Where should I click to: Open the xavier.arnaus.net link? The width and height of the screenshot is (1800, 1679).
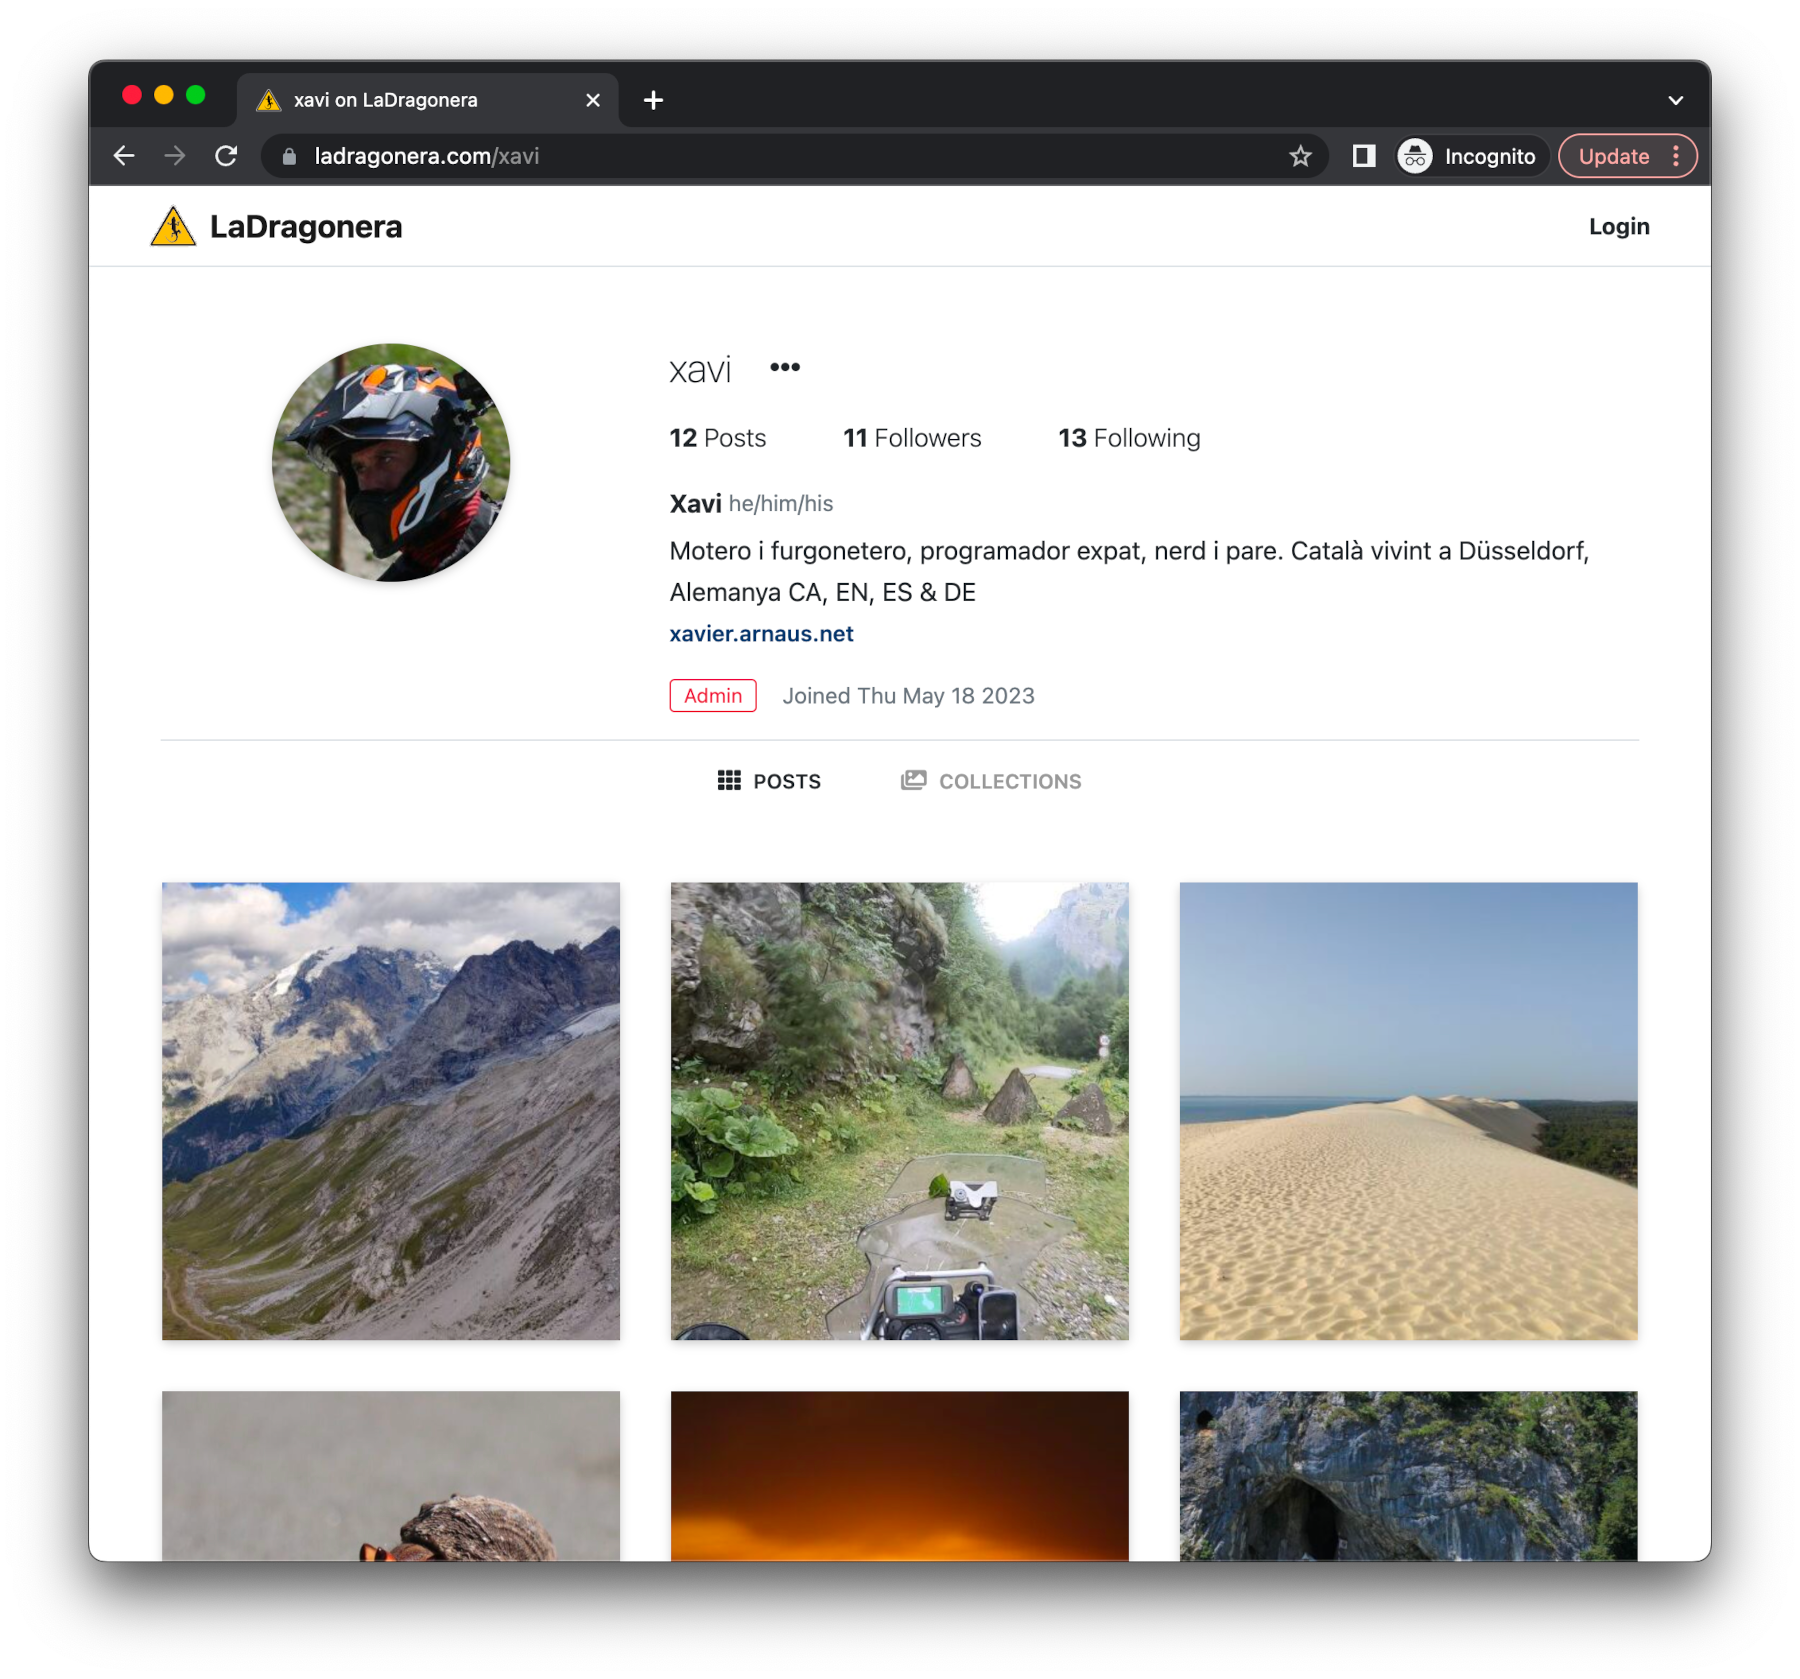coord(761,634)
